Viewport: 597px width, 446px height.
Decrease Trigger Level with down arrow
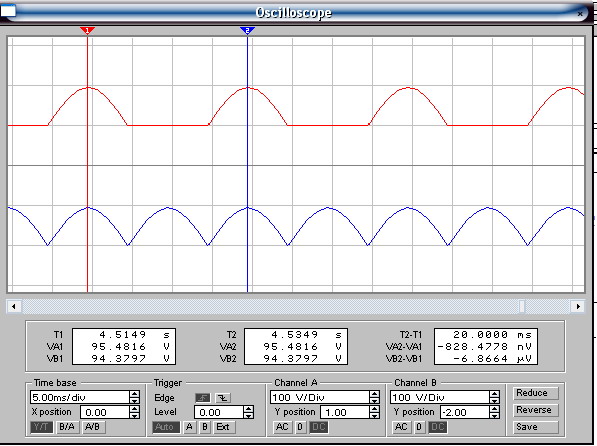pyautogui.click(x=249, y=416)
